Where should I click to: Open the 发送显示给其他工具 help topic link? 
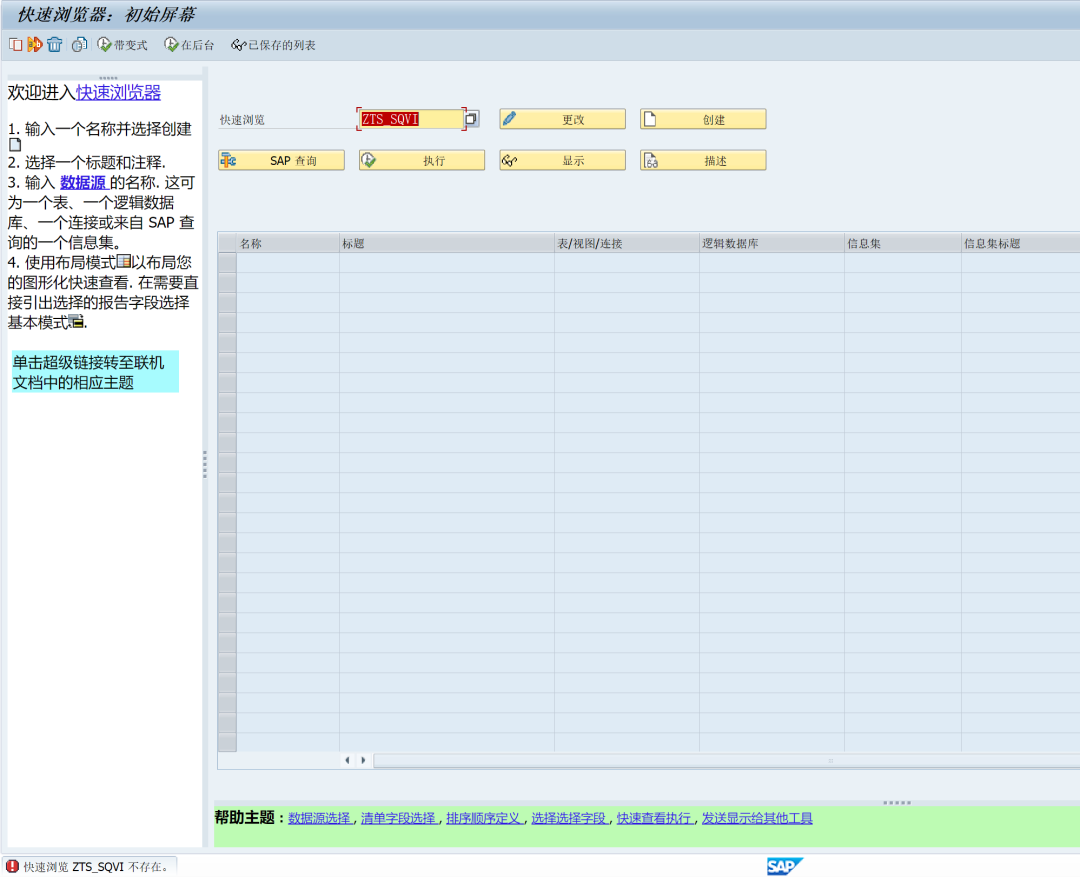pyautogui.click(x=757, y=818)
